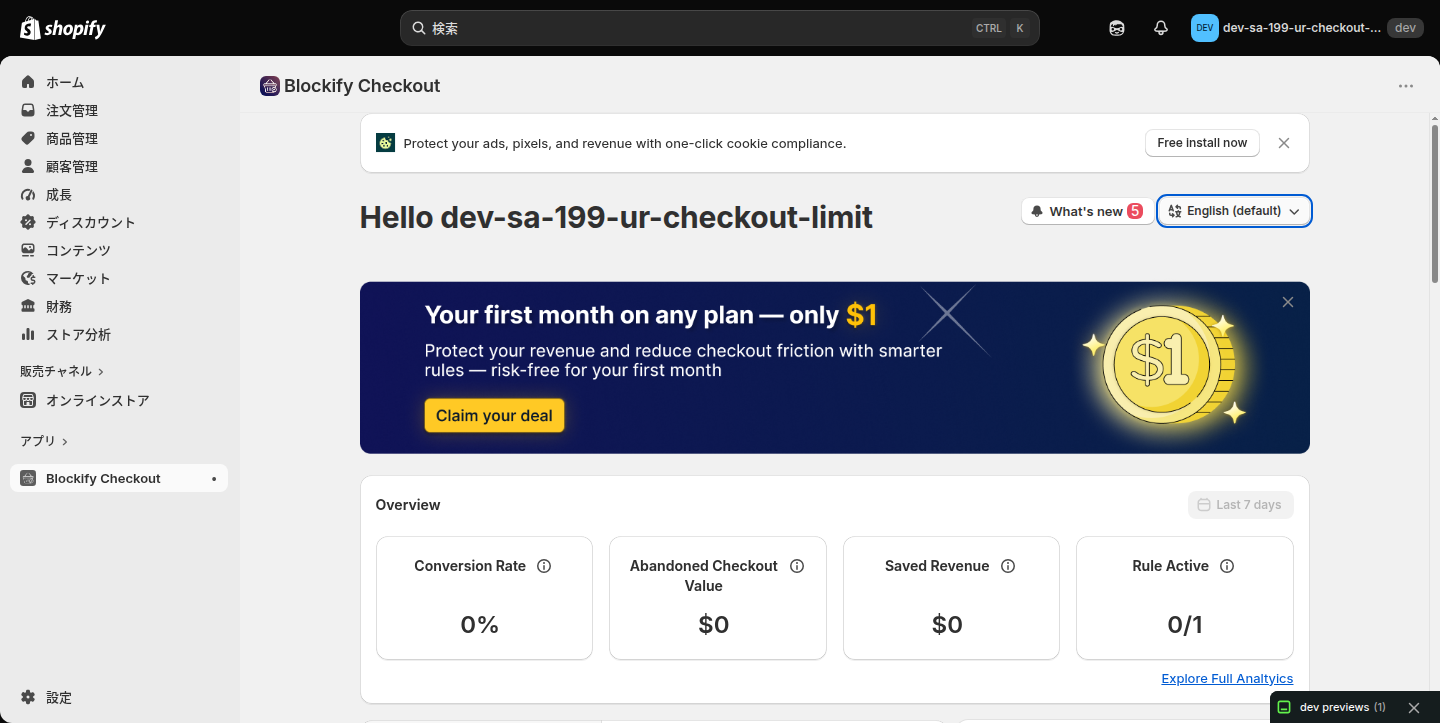Viewport: 1440px width, 723px height.
Task: Open 顧客管理 customers section
Action: (x=119, y=166)
